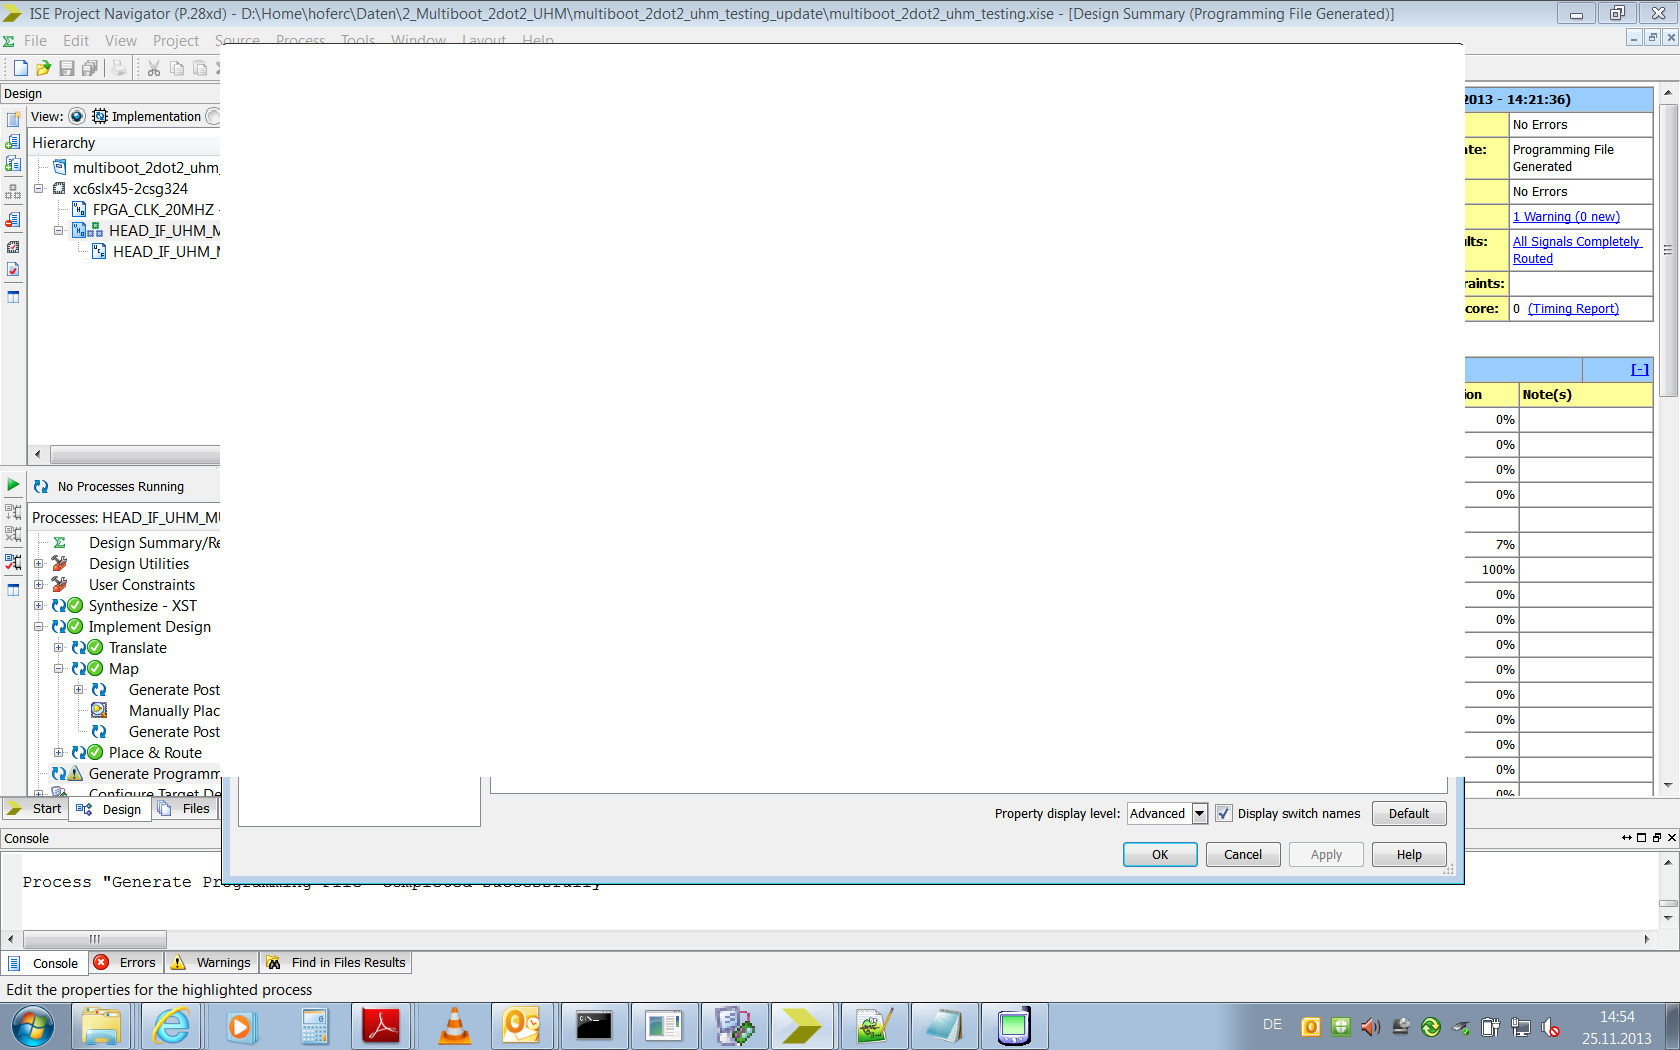Collapse the Implement Design node
Viewport: 1680px width, 1050px height.
38,626
